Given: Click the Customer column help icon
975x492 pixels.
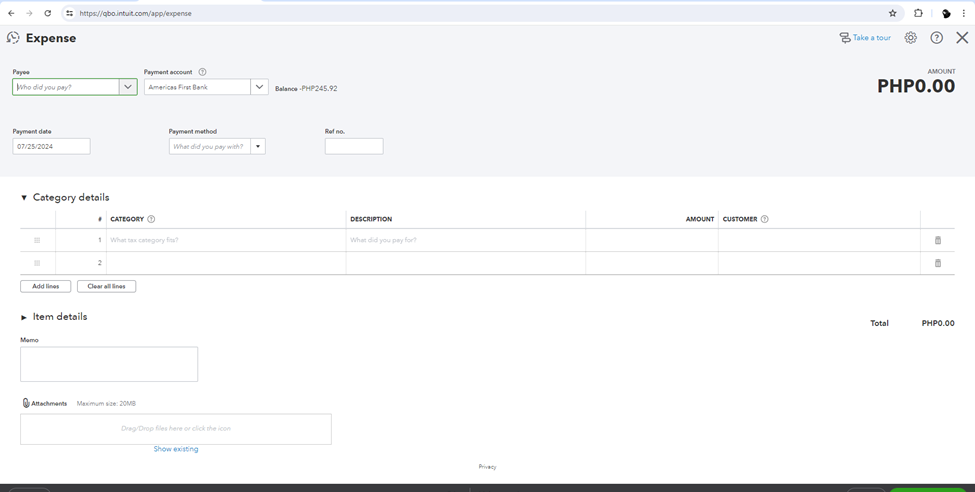Looking at the screenshot, I should pos(765,219).
